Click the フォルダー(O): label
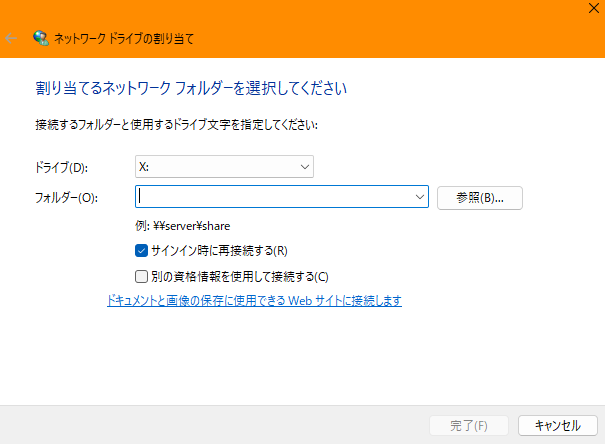605x444 pixels. 65,198
